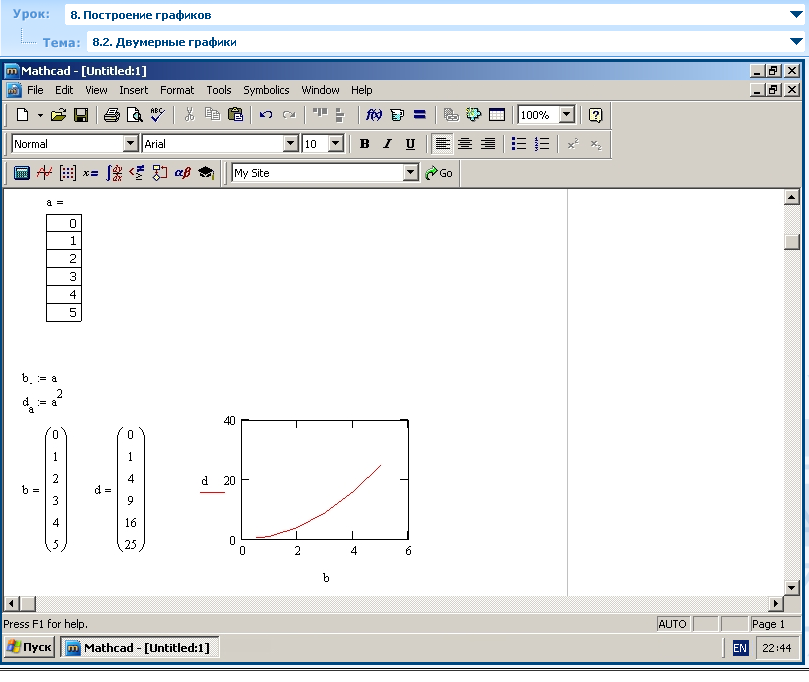Toggle bulleted list formatting
Image resolution: width=809 pixels, height=682 pixels.
click(519, 144)
